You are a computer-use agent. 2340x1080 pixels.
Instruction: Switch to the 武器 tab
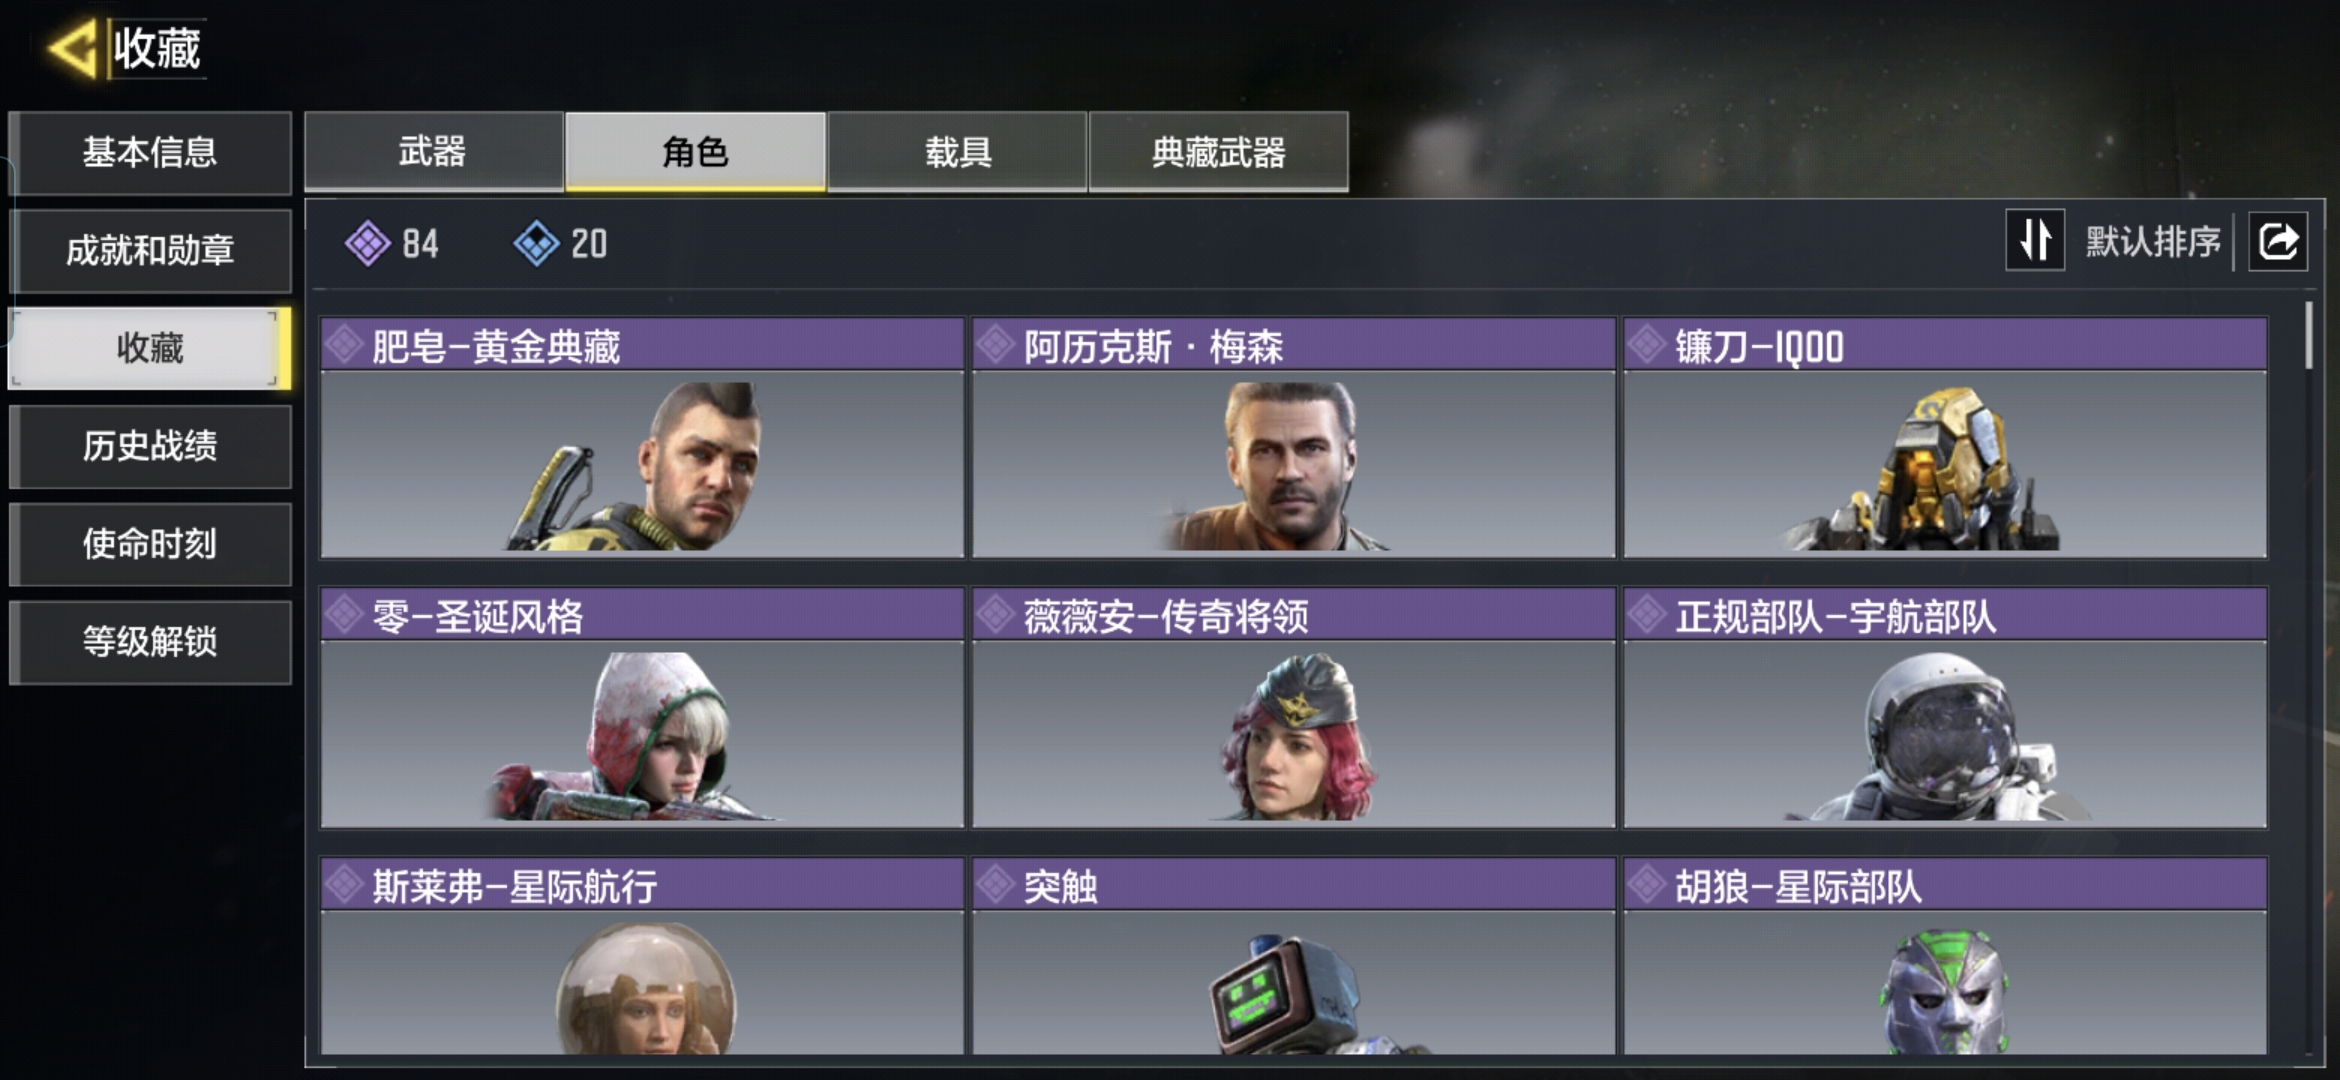click(433, 151)
